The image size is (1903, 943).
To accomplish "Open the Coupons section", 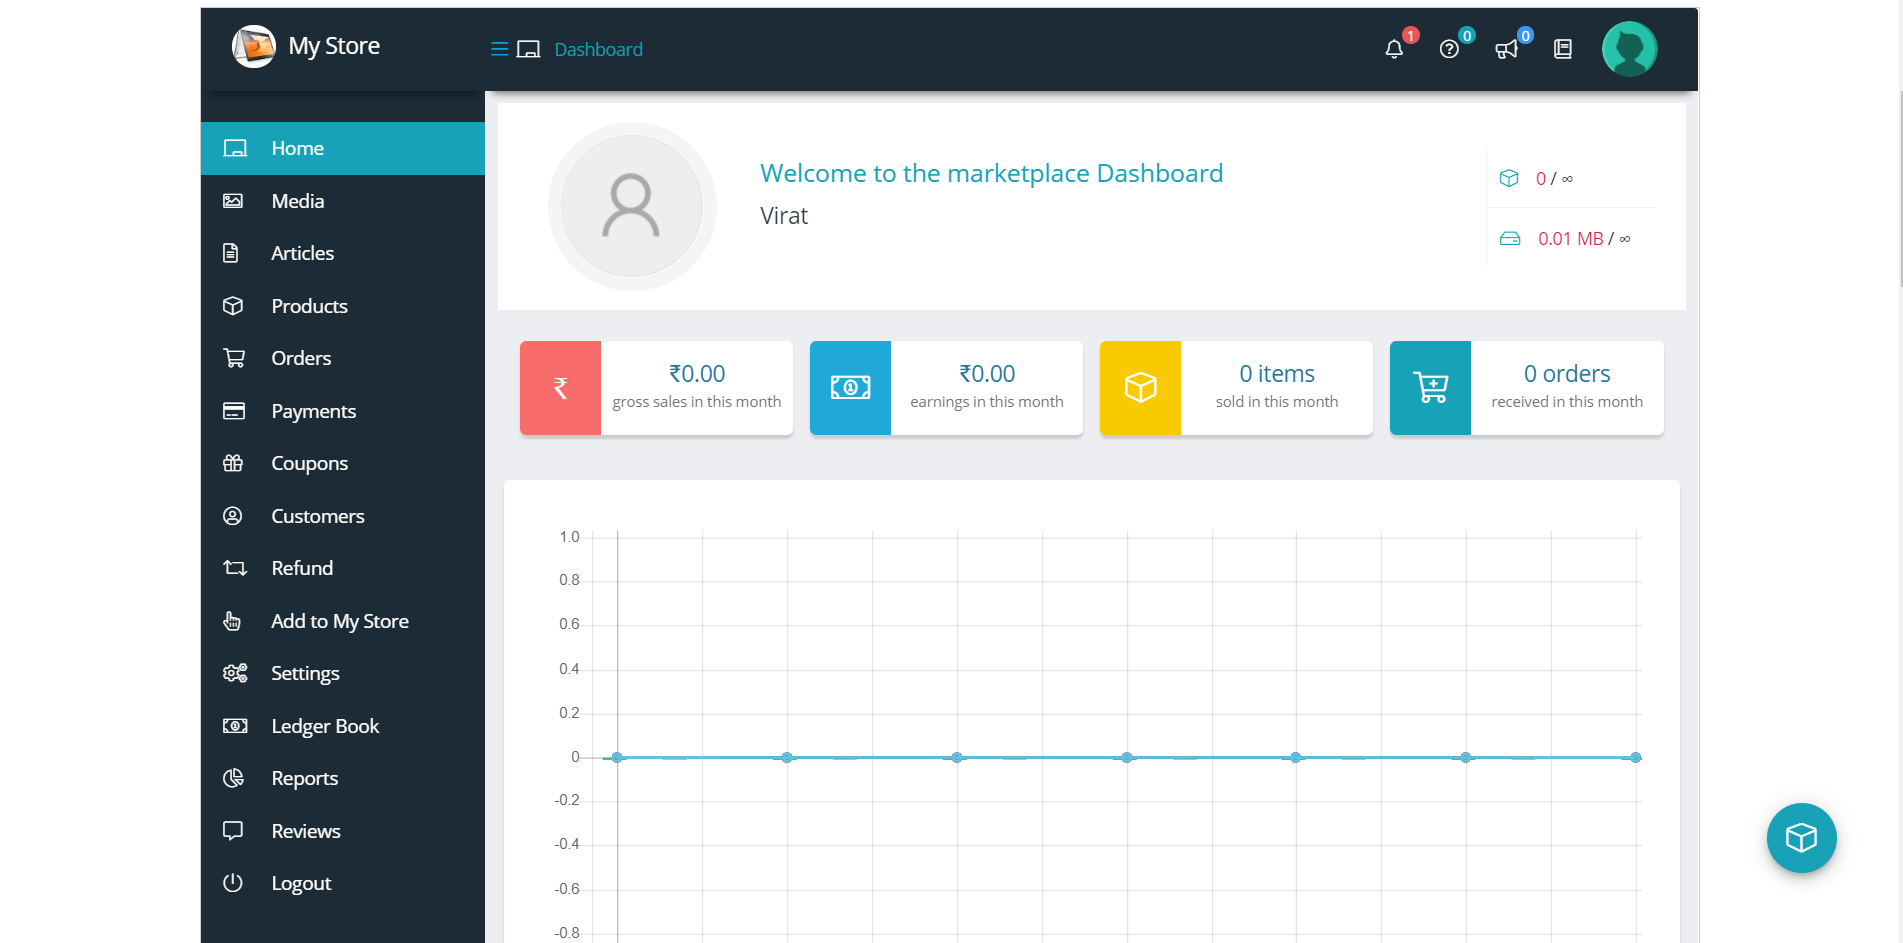I will (x=309, y=463).
